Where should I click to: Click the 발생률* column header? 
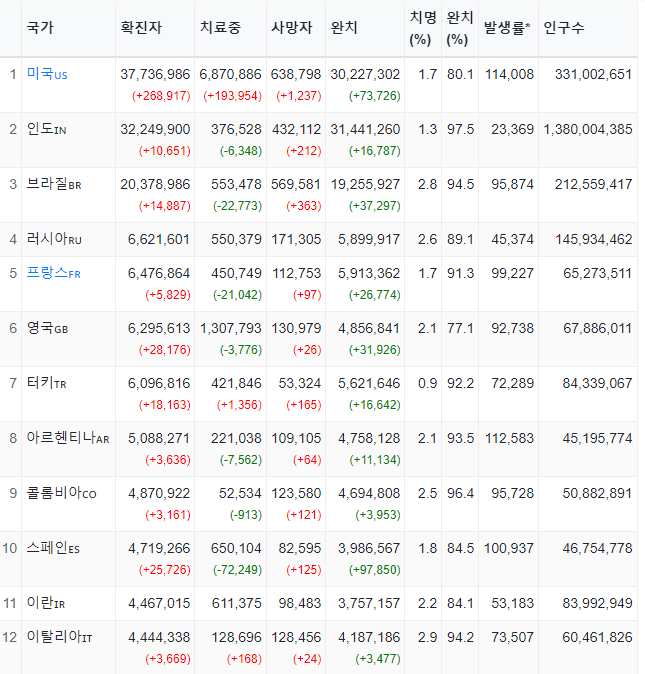pyautogui.click(x=507, y=28)
